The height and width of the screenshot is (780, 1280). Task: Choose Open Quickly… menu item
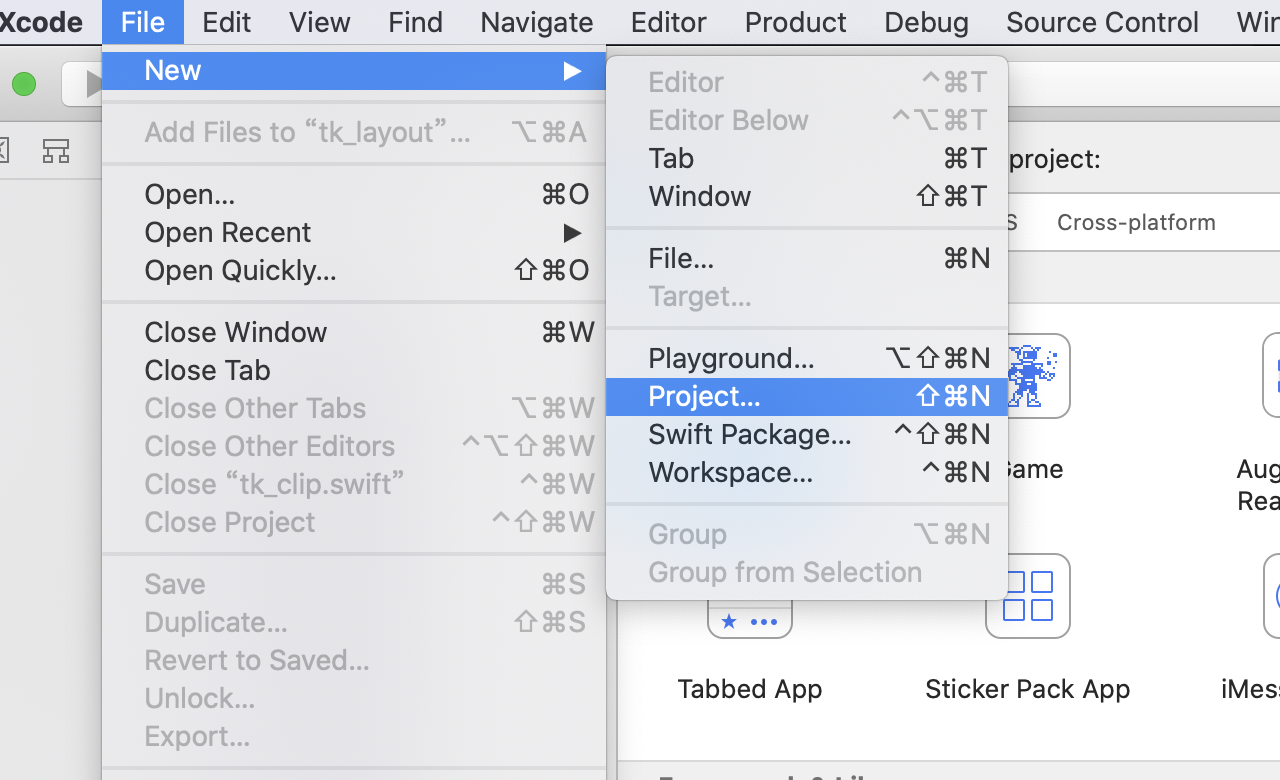tap(354, 271)
